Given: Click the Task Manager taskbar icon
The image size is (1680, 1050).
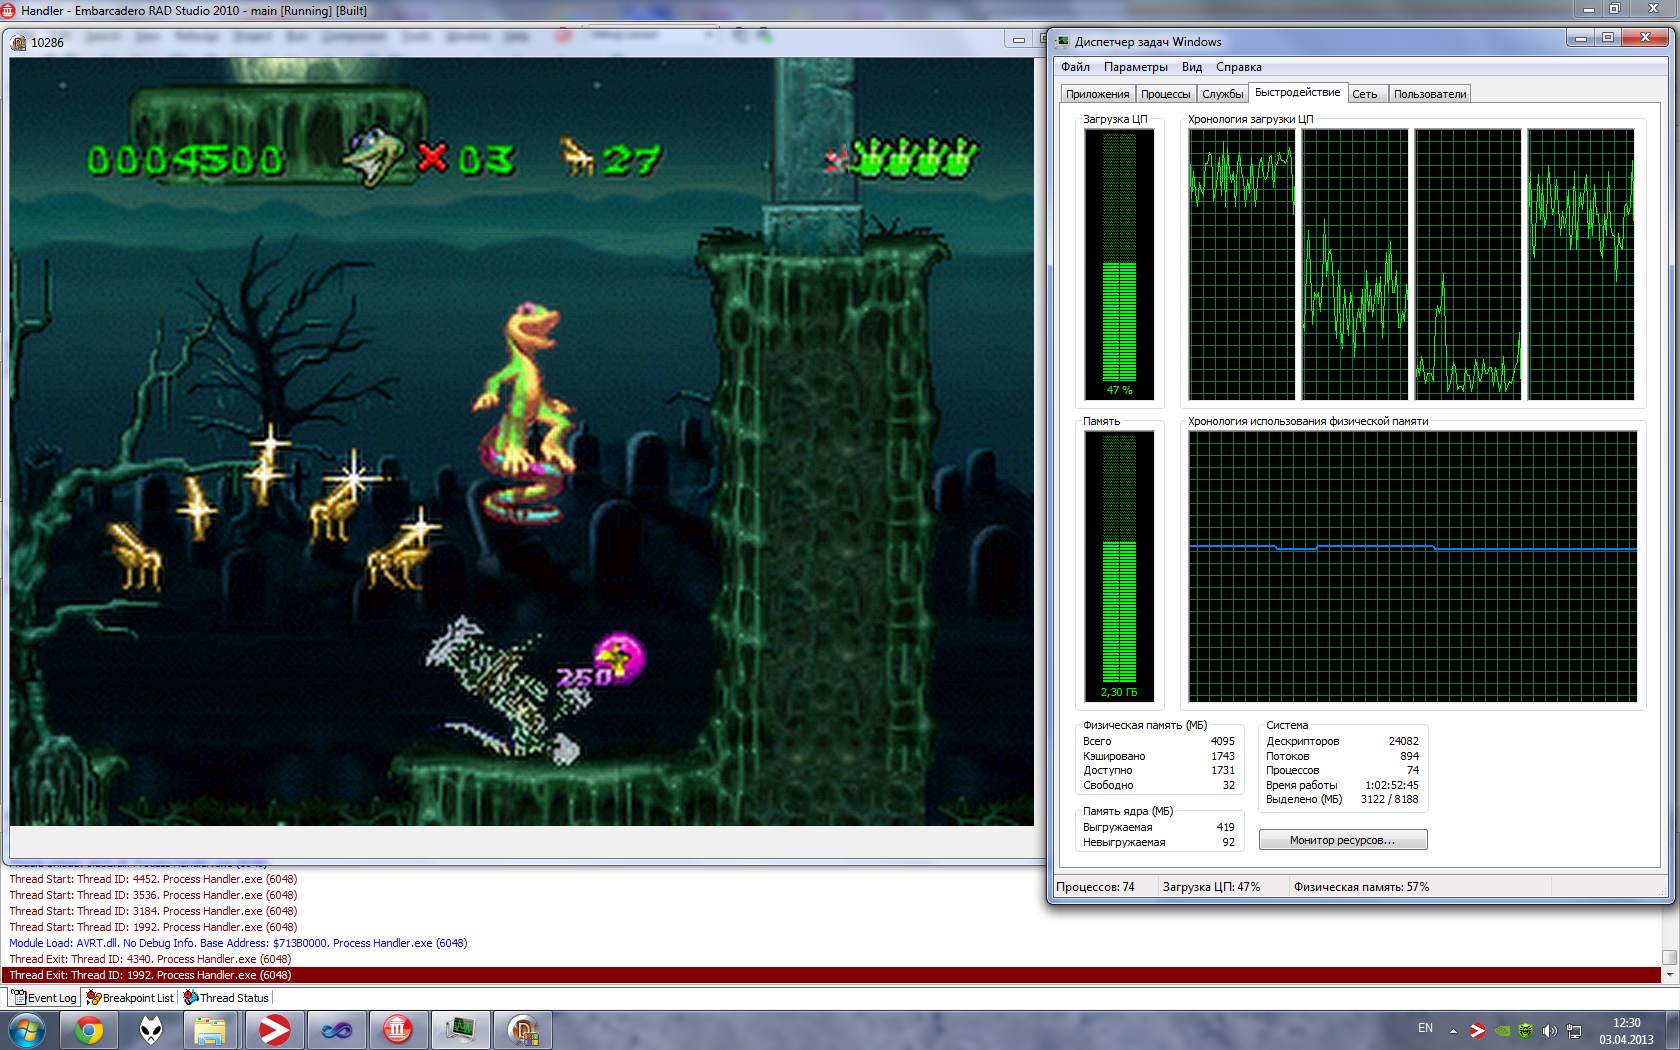Looking at the screenshot, I should [x=460, y=1029].
